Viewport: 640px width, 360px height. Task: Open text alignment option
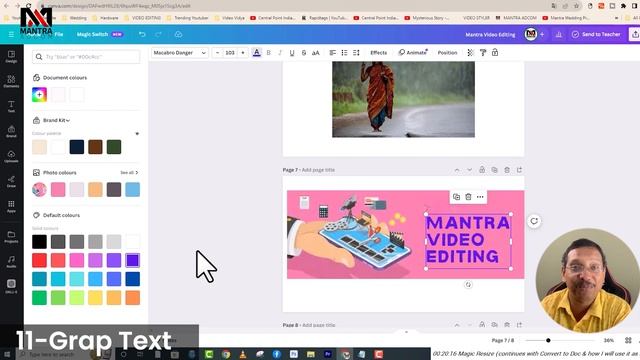(x=333, y=53)
